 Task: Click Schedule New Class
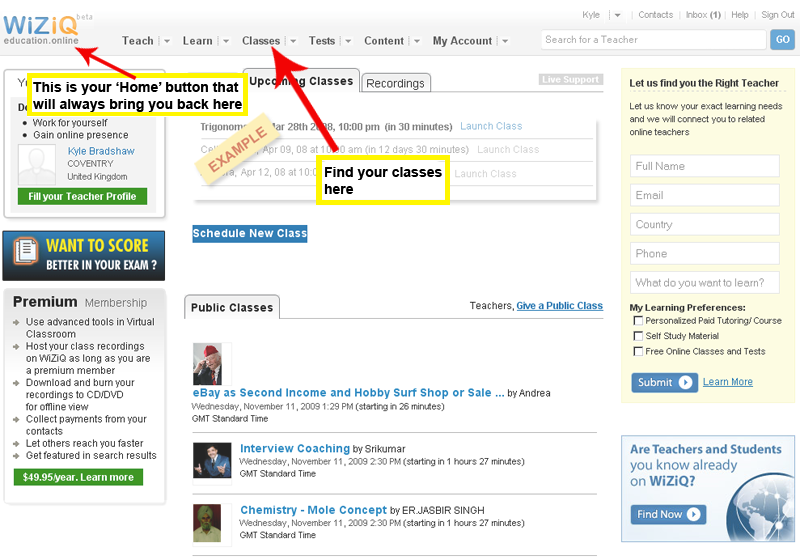[x=249, y=234]
